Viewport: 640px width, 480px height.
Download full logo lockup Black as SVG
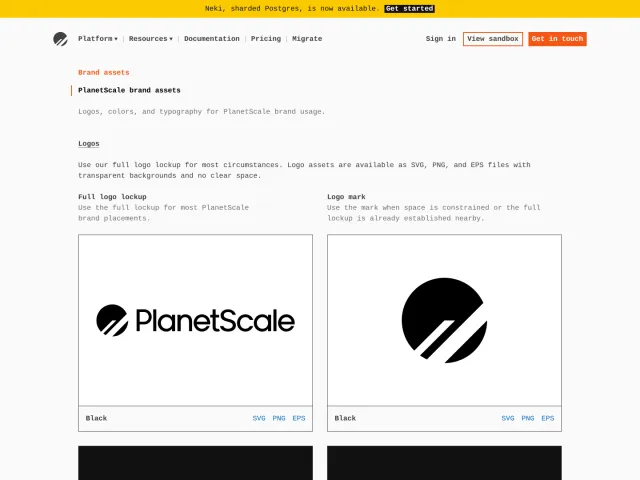(259, 418)
